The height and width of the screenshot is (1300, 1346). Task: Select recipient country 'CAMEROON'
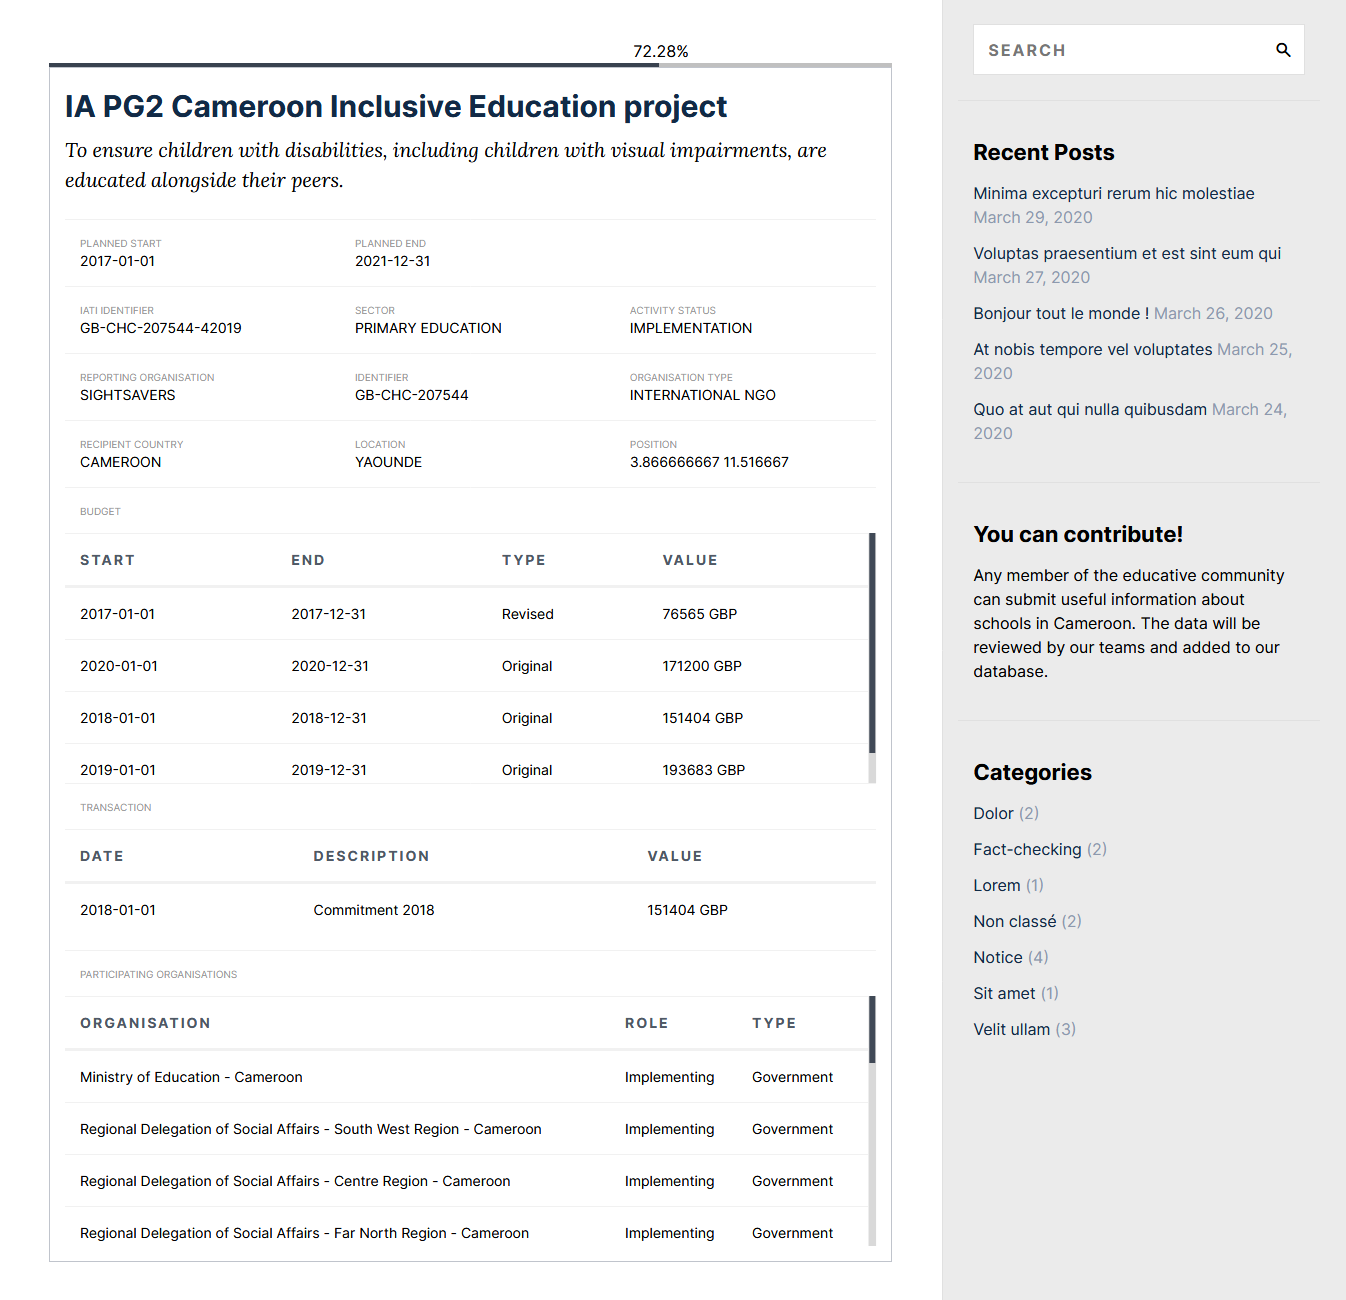[121, 462]
